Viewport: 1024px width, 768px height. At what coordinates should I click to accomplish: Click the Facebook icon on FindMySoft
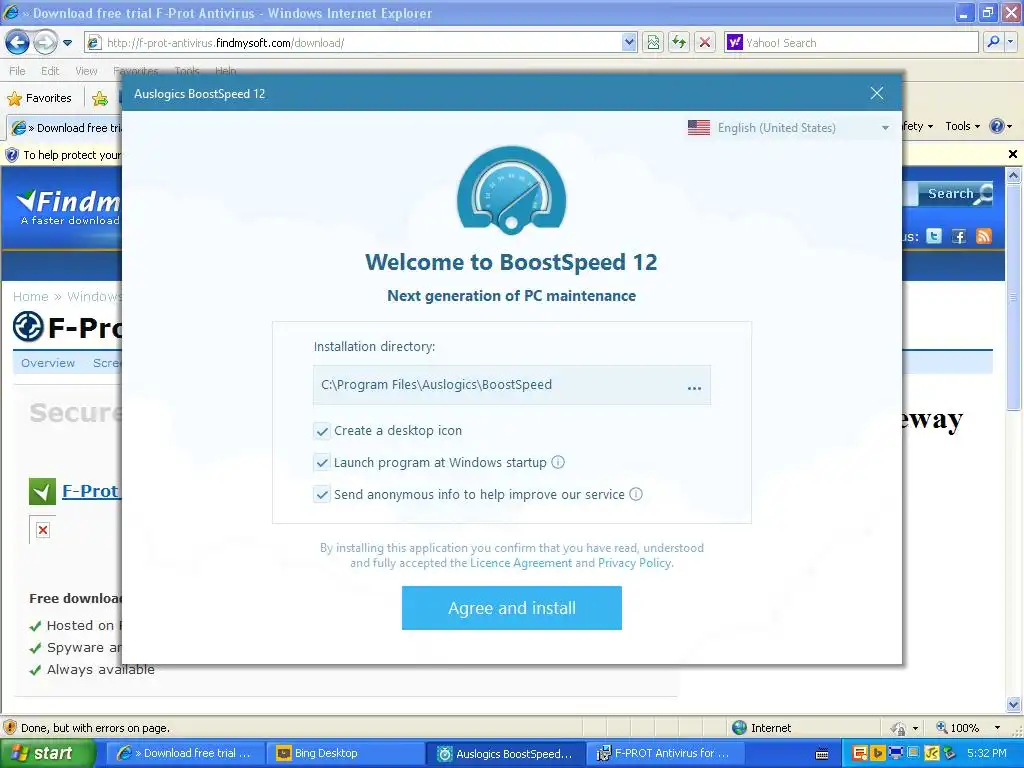tap(959, 236)
